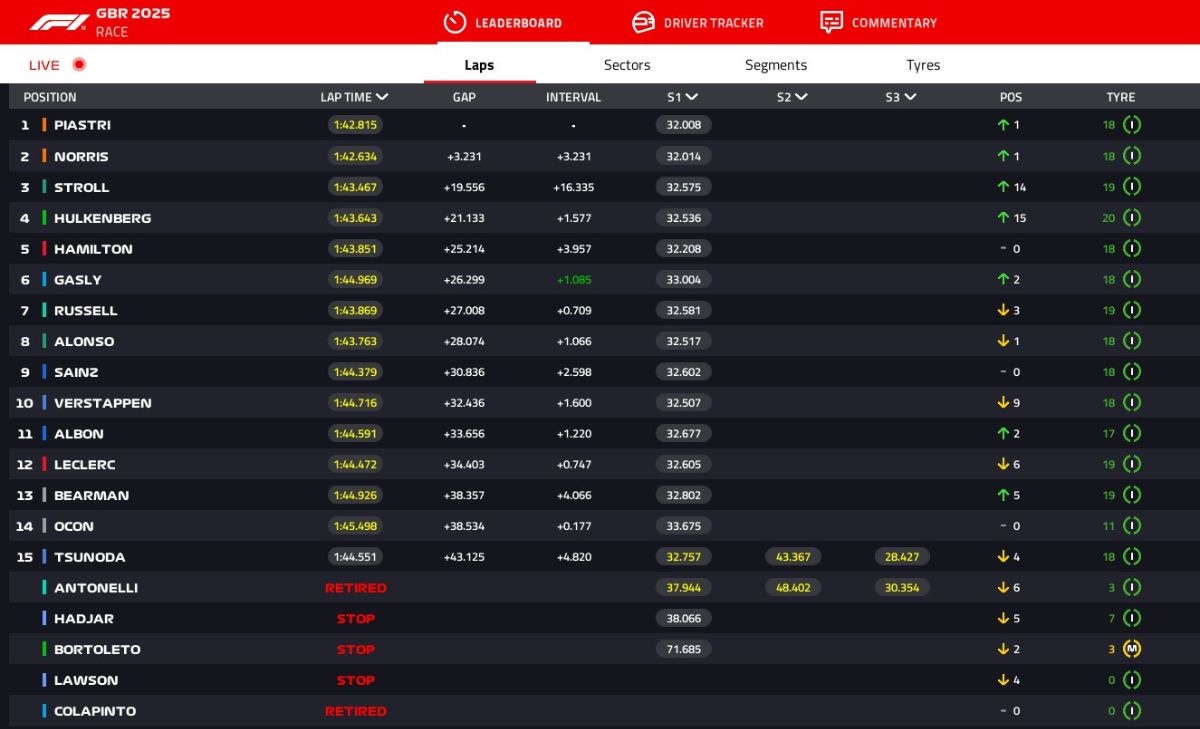
Task: Click the Driver Tracker helmet icon
Action: [x=644, y=22]
